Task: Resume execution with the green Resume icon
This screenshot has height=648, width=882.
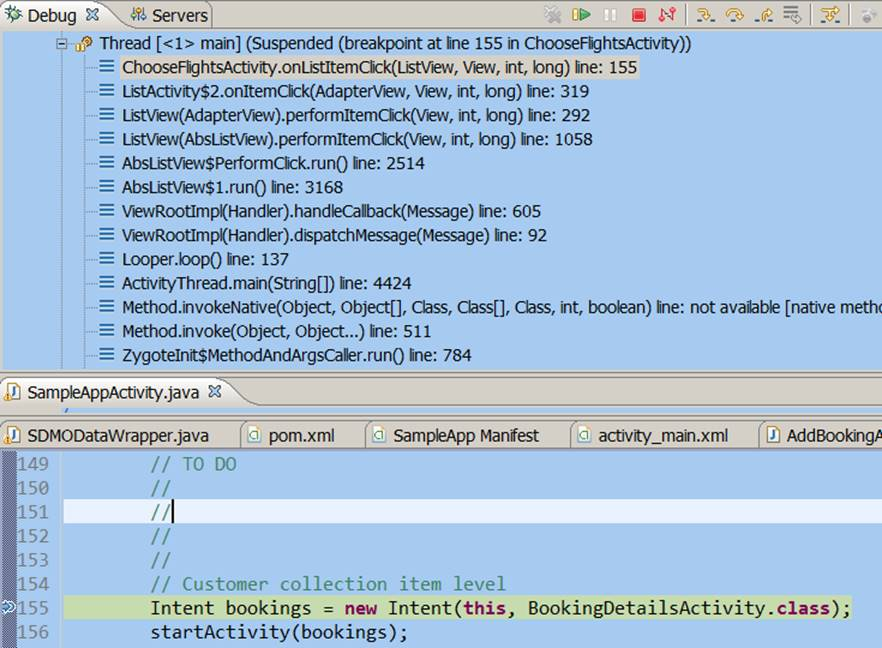Action: [x=581, y=15]
